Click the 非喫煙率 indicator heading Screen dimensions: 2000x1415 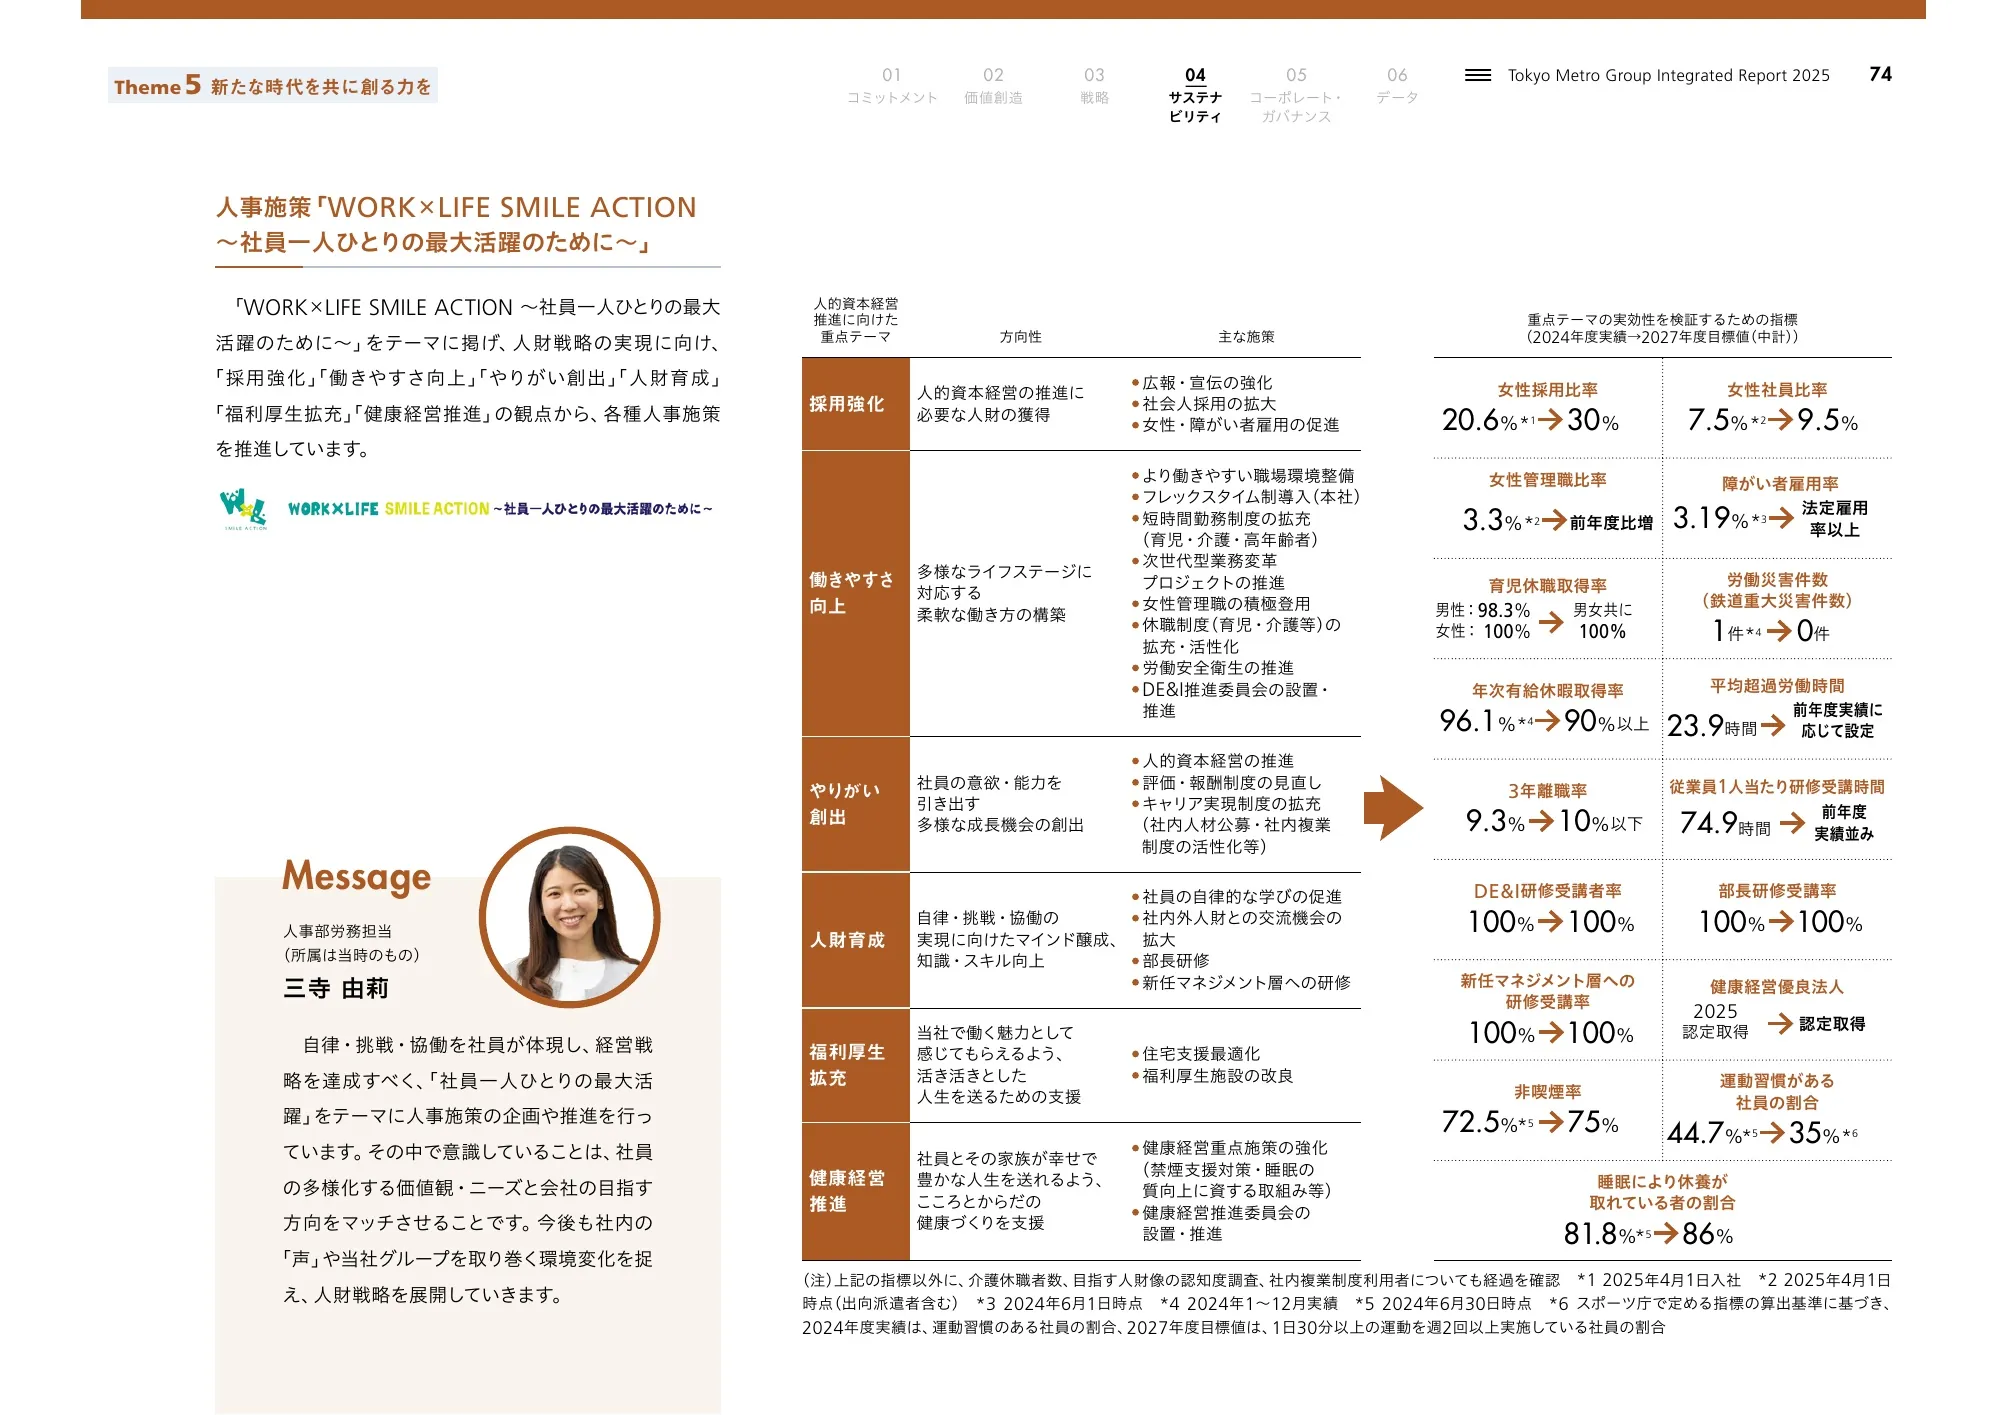1547,1092
